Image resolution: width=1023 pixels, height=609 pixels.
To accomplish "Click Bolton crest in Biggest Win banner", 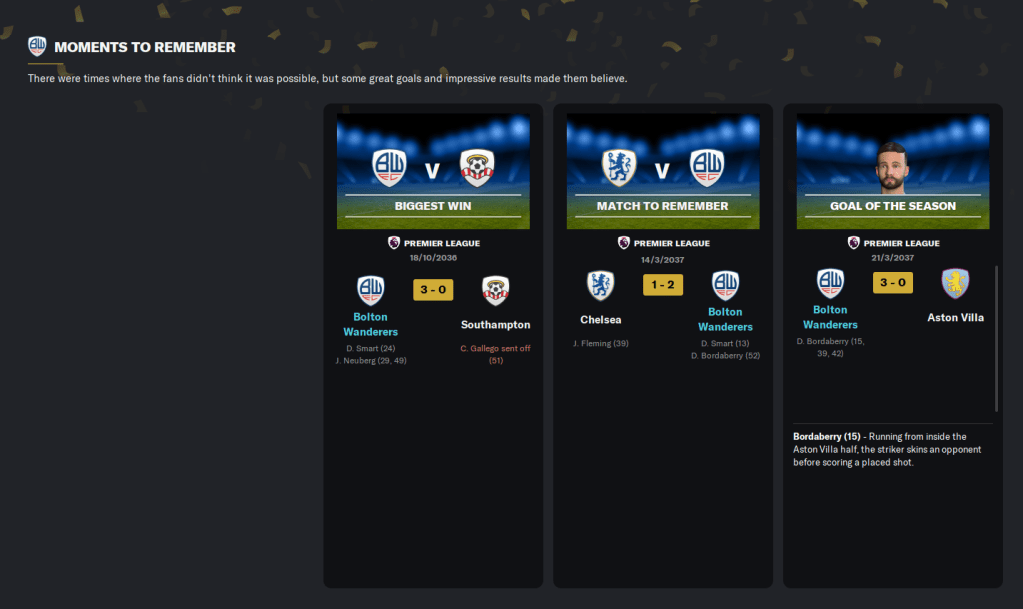I will tap(389, 168).
